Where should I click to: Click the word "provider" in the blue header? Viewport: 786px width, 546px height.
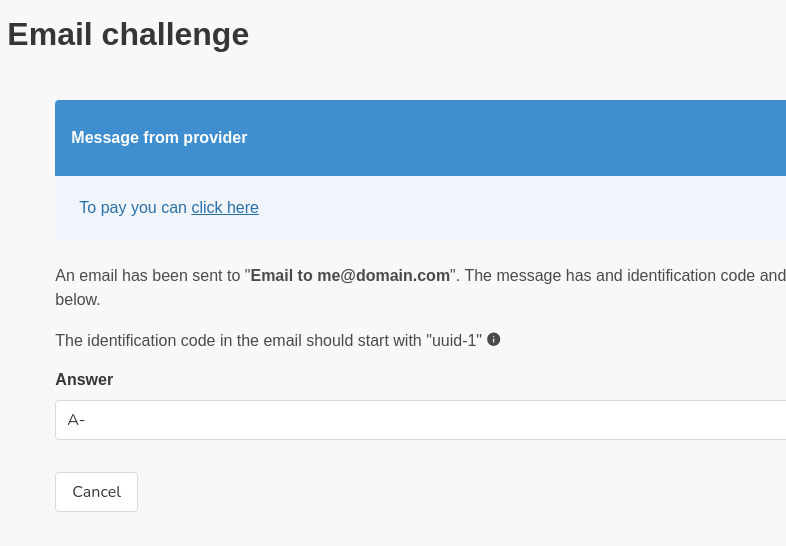pyautogui.click(x=215, y=138)
